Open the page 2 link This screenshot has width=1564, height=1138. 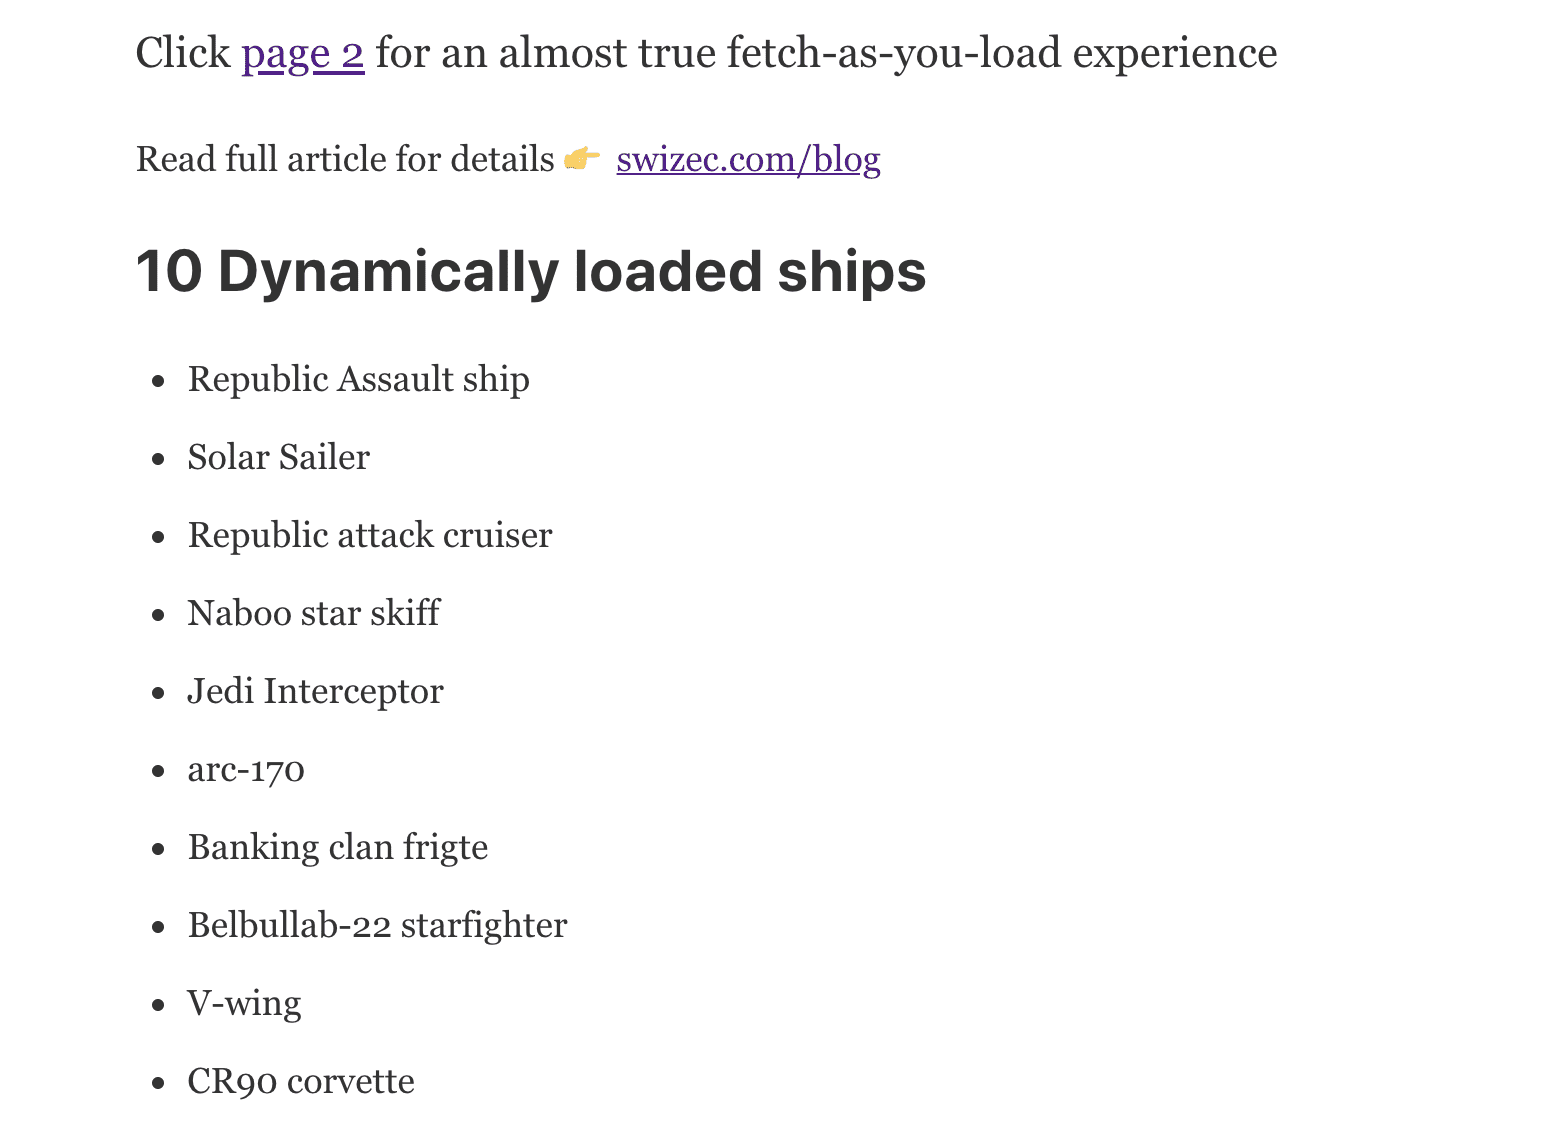302,54
